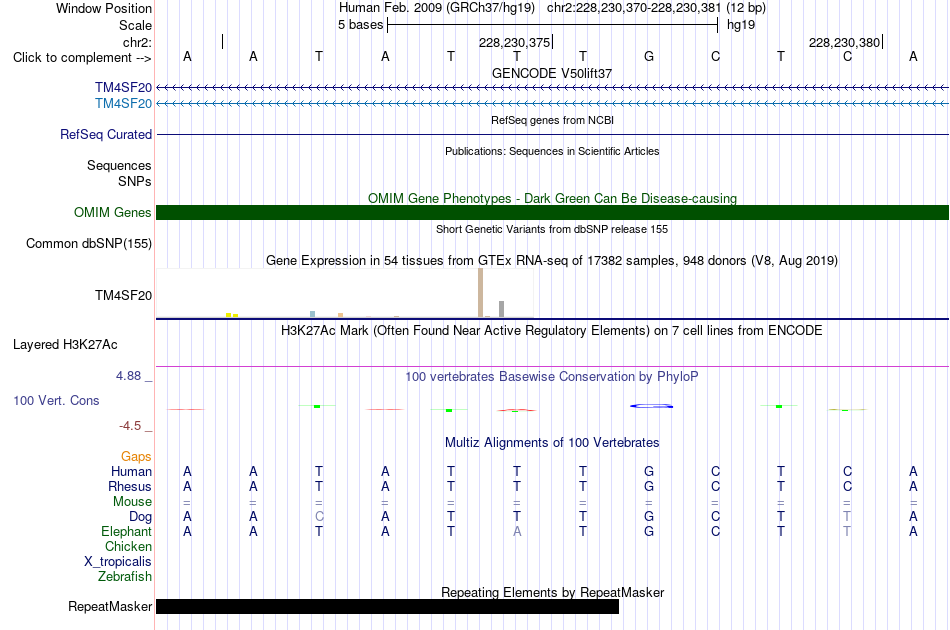Click the Scale label

click(x=135, y=25)
